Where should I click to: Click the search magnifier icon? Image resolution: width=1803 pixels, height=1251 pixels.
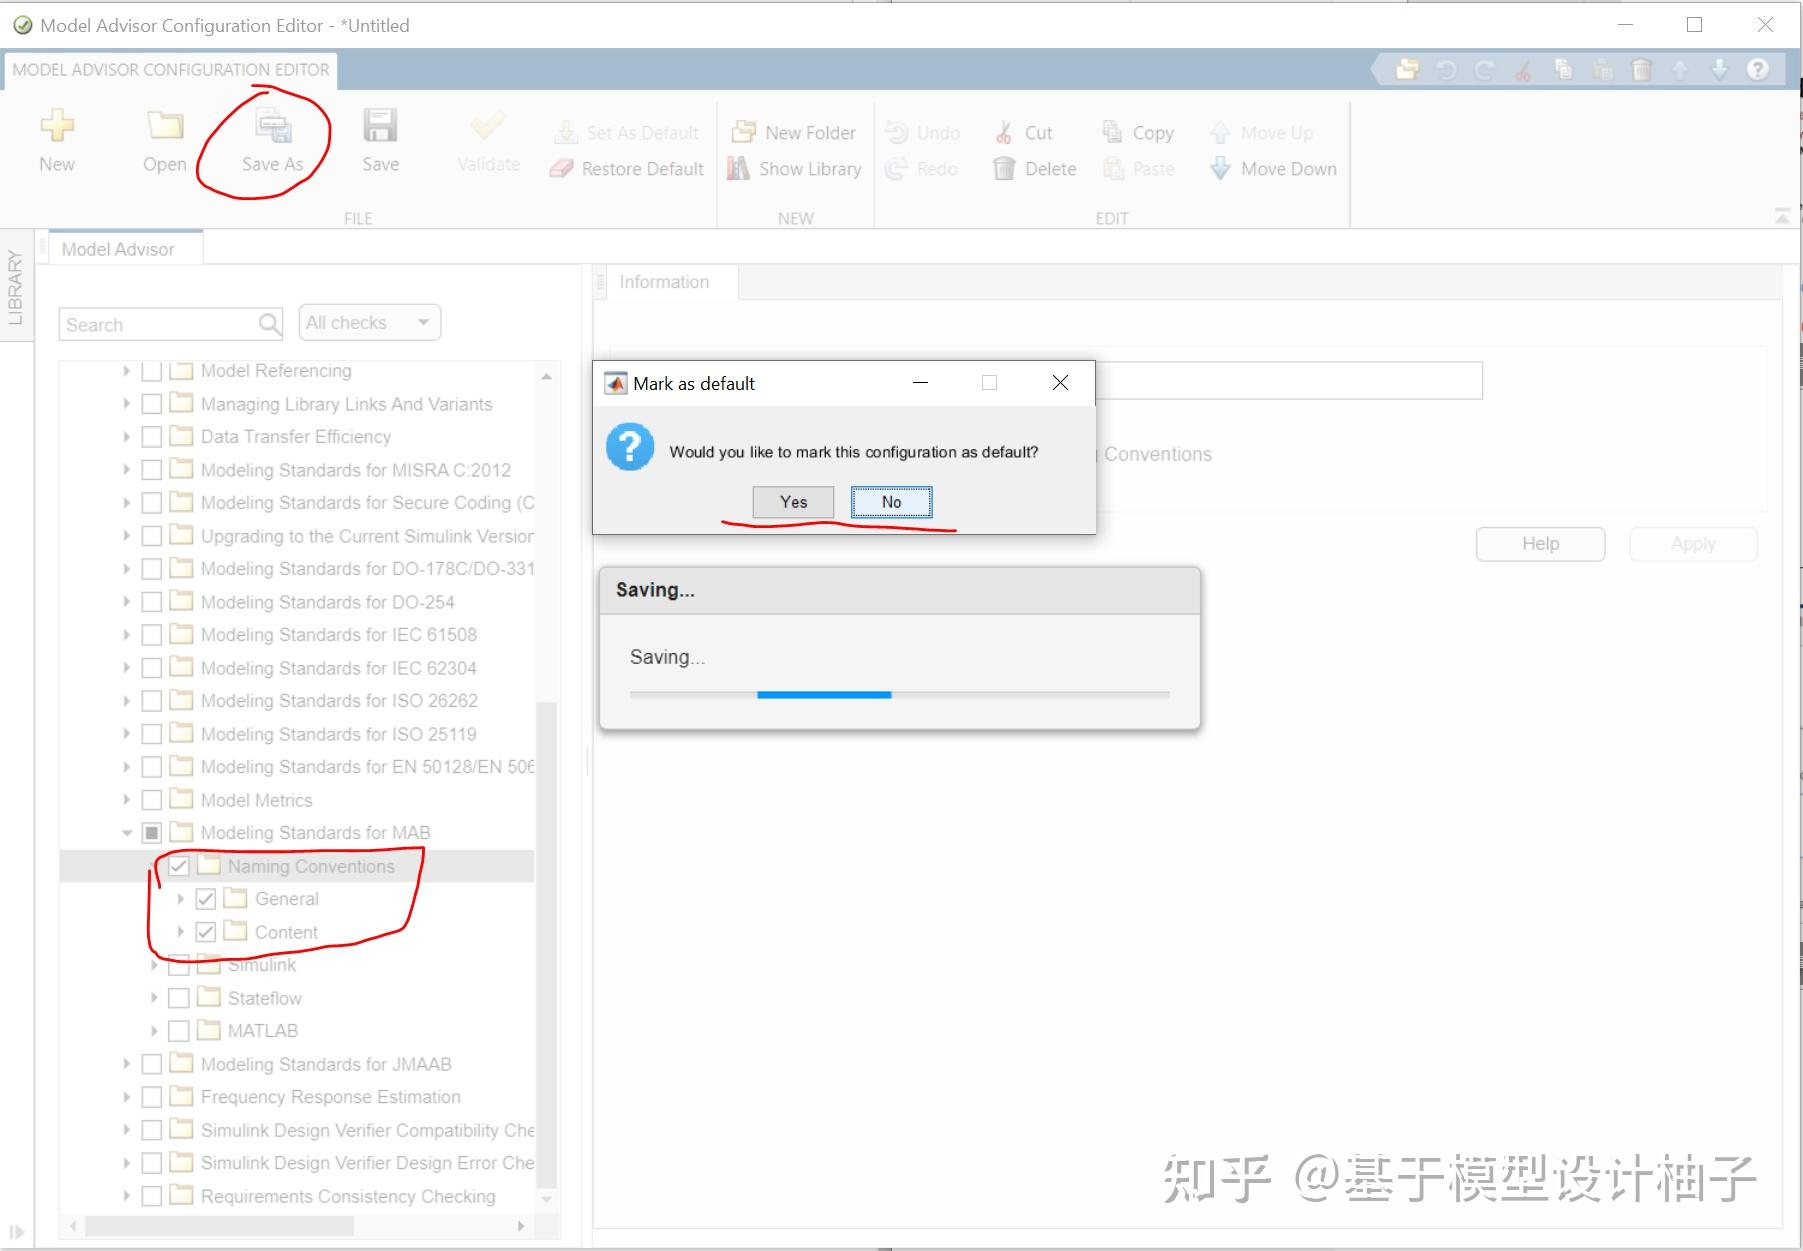pyautogui.click(x=269, y=324)
